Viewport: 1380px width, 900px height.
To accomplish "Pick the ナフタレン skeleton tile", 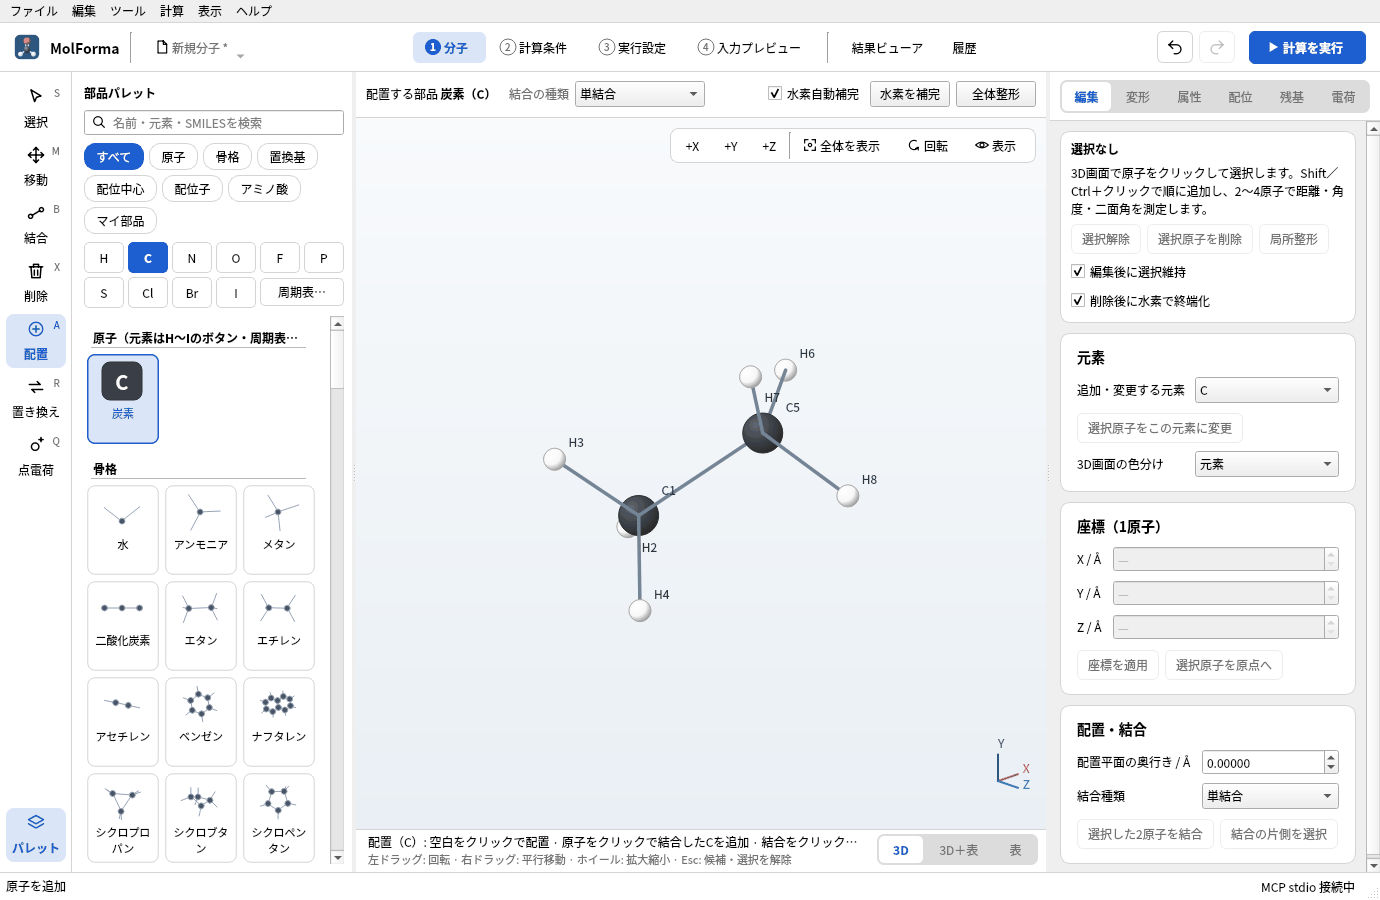I will tap(279, 720).
